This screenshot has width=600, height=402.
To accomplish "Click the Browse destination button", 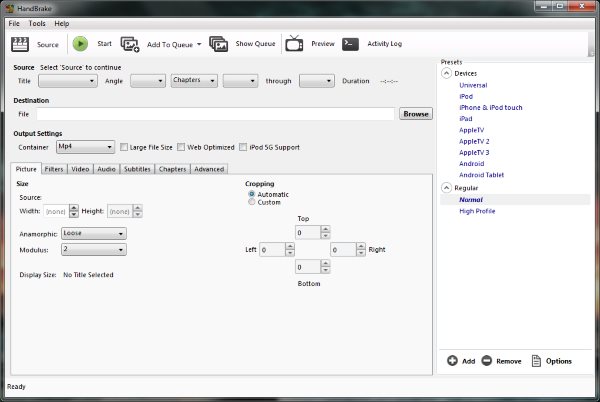I will tap(416, 114).
